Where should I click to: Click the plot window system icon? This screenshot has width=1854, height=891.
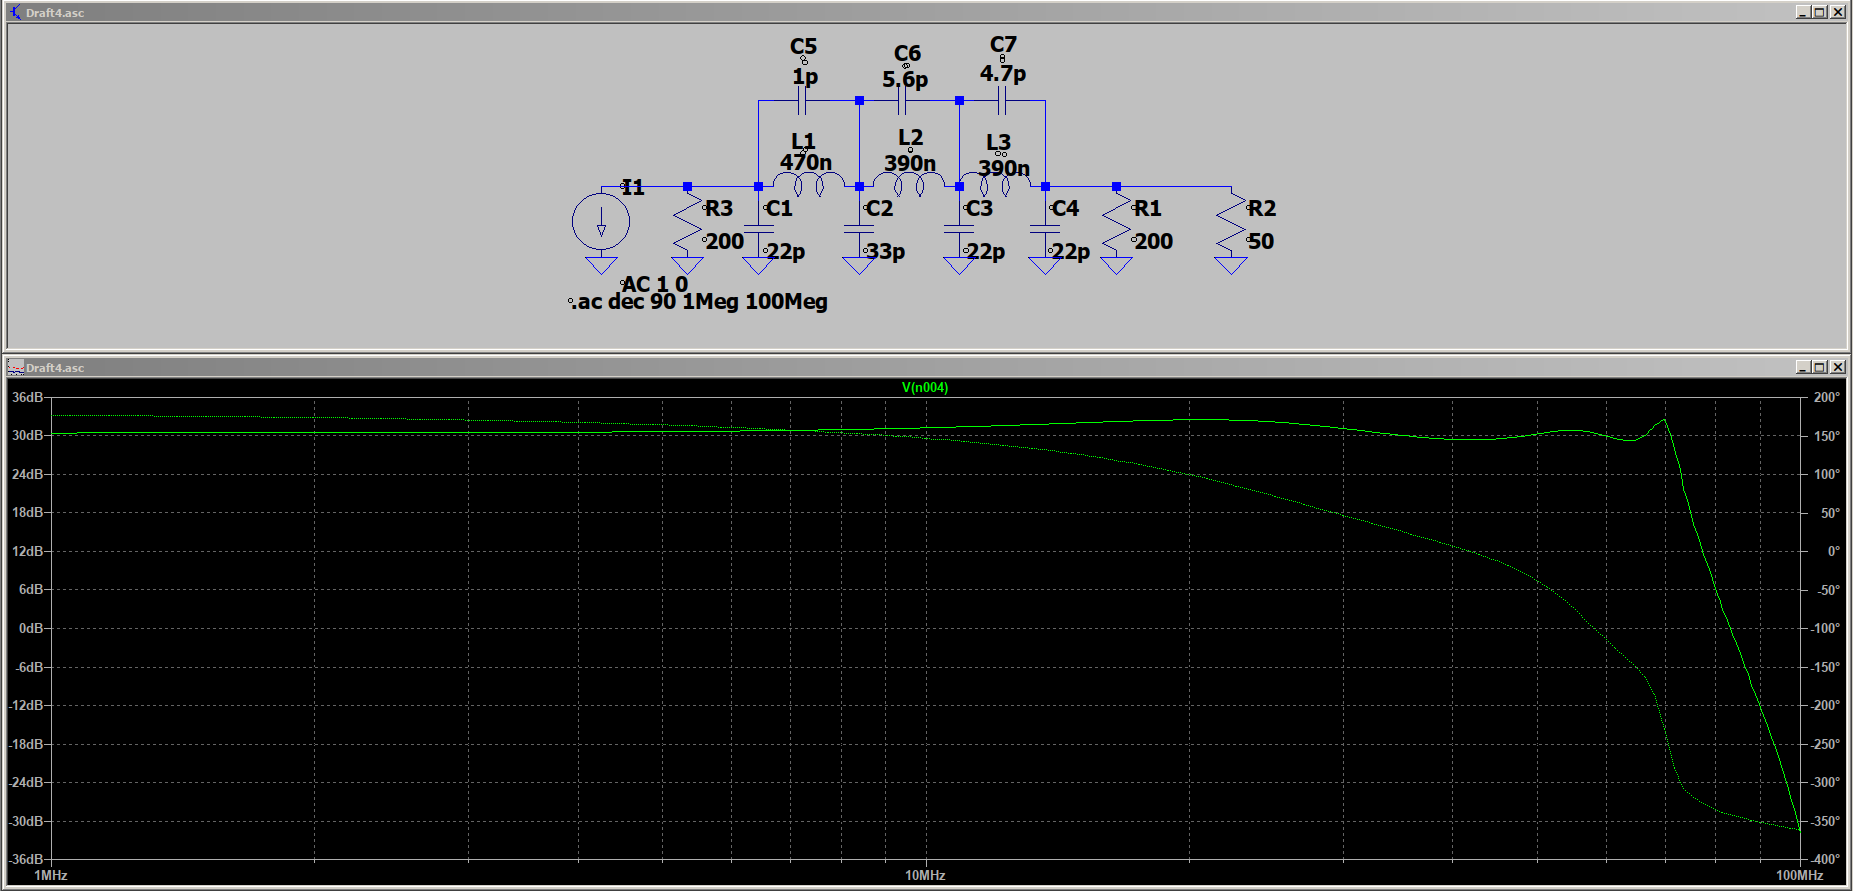(15, 367)
